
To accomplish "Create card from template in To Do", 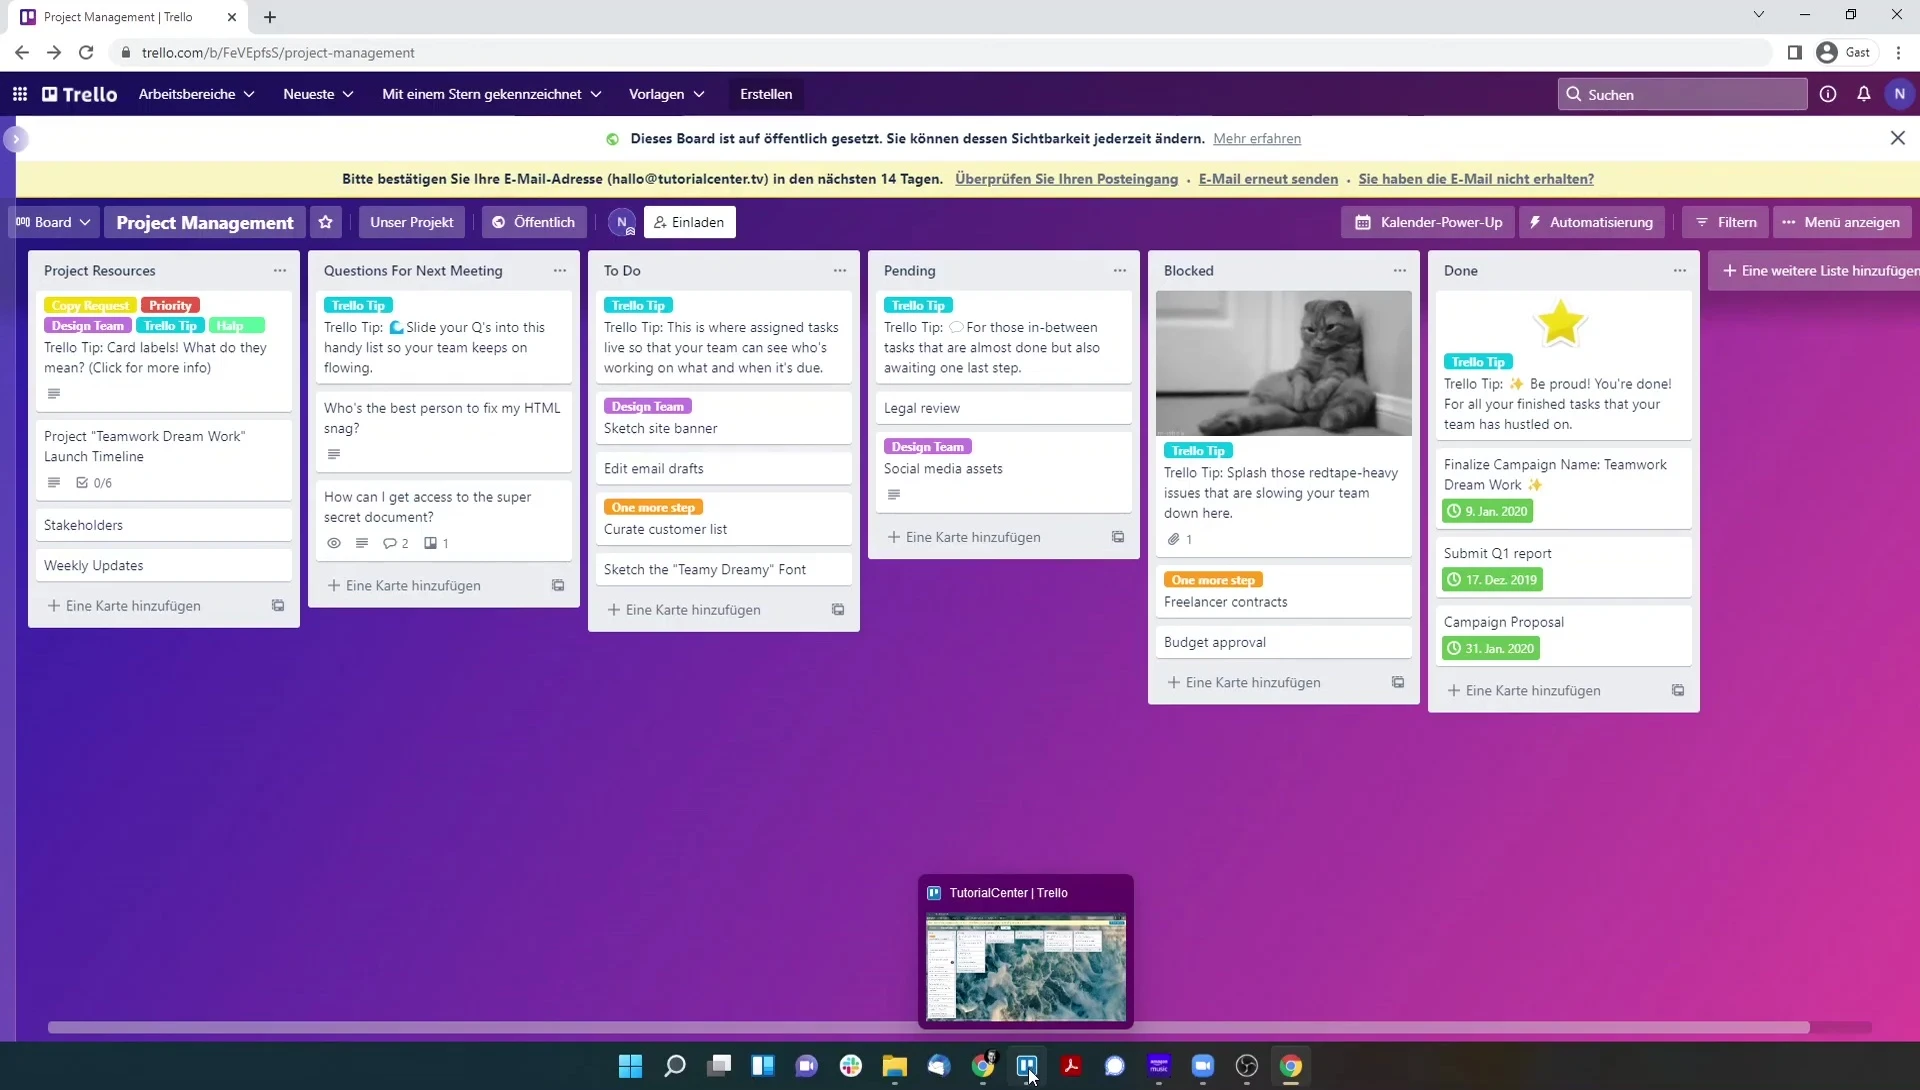I will coord(838,610).
